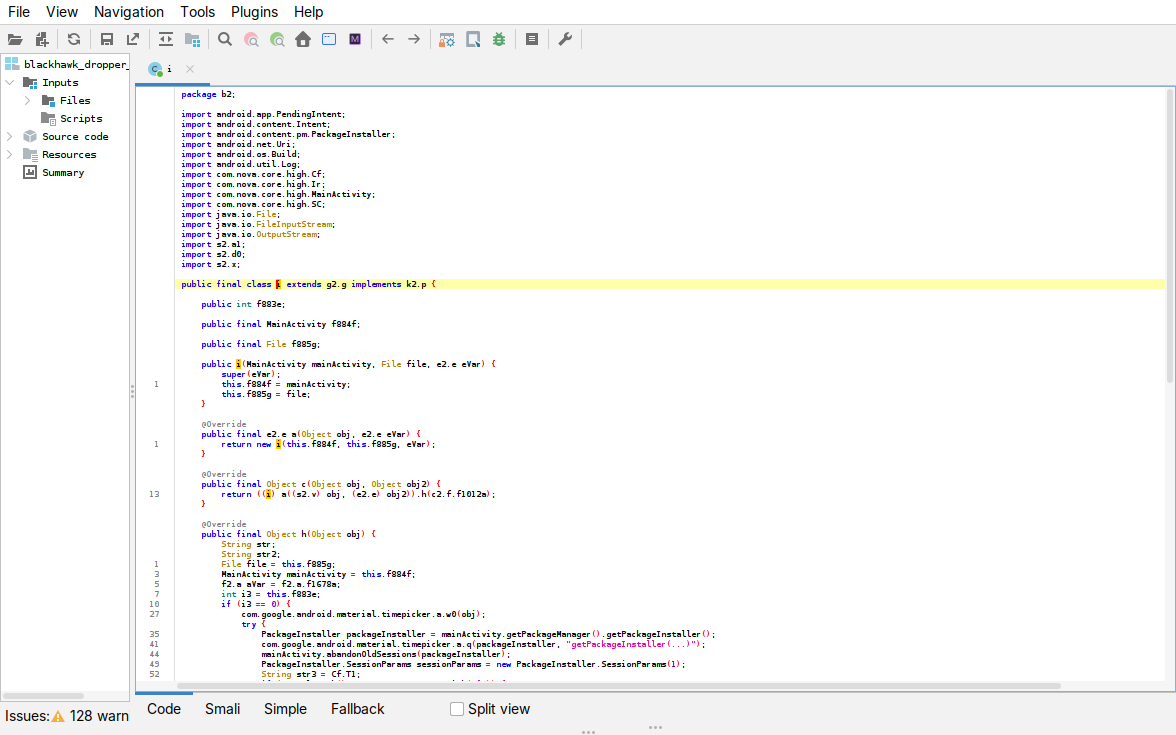Click the code editor vertical scrollbar
The height and width of the screenshot is (735, 1176).
click(1169, 236)
